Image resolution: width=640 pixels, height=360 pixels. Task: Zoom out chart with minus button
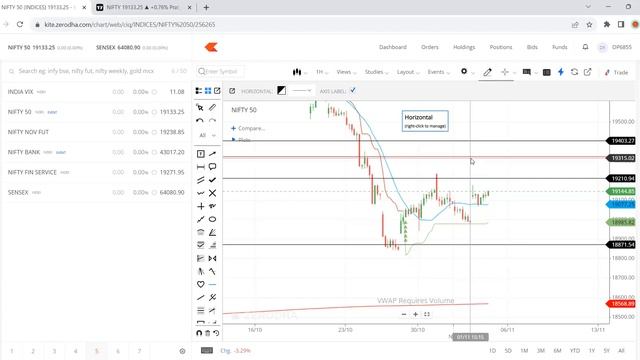(x=404, y=314)
